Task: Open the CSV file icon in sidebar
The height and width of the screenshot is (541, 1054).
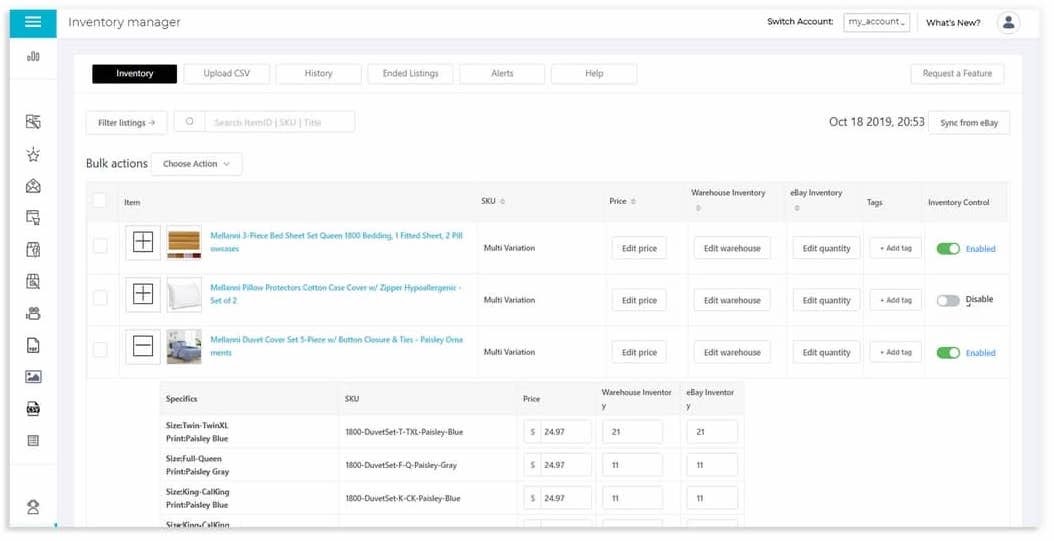Action: pos(33,409)
